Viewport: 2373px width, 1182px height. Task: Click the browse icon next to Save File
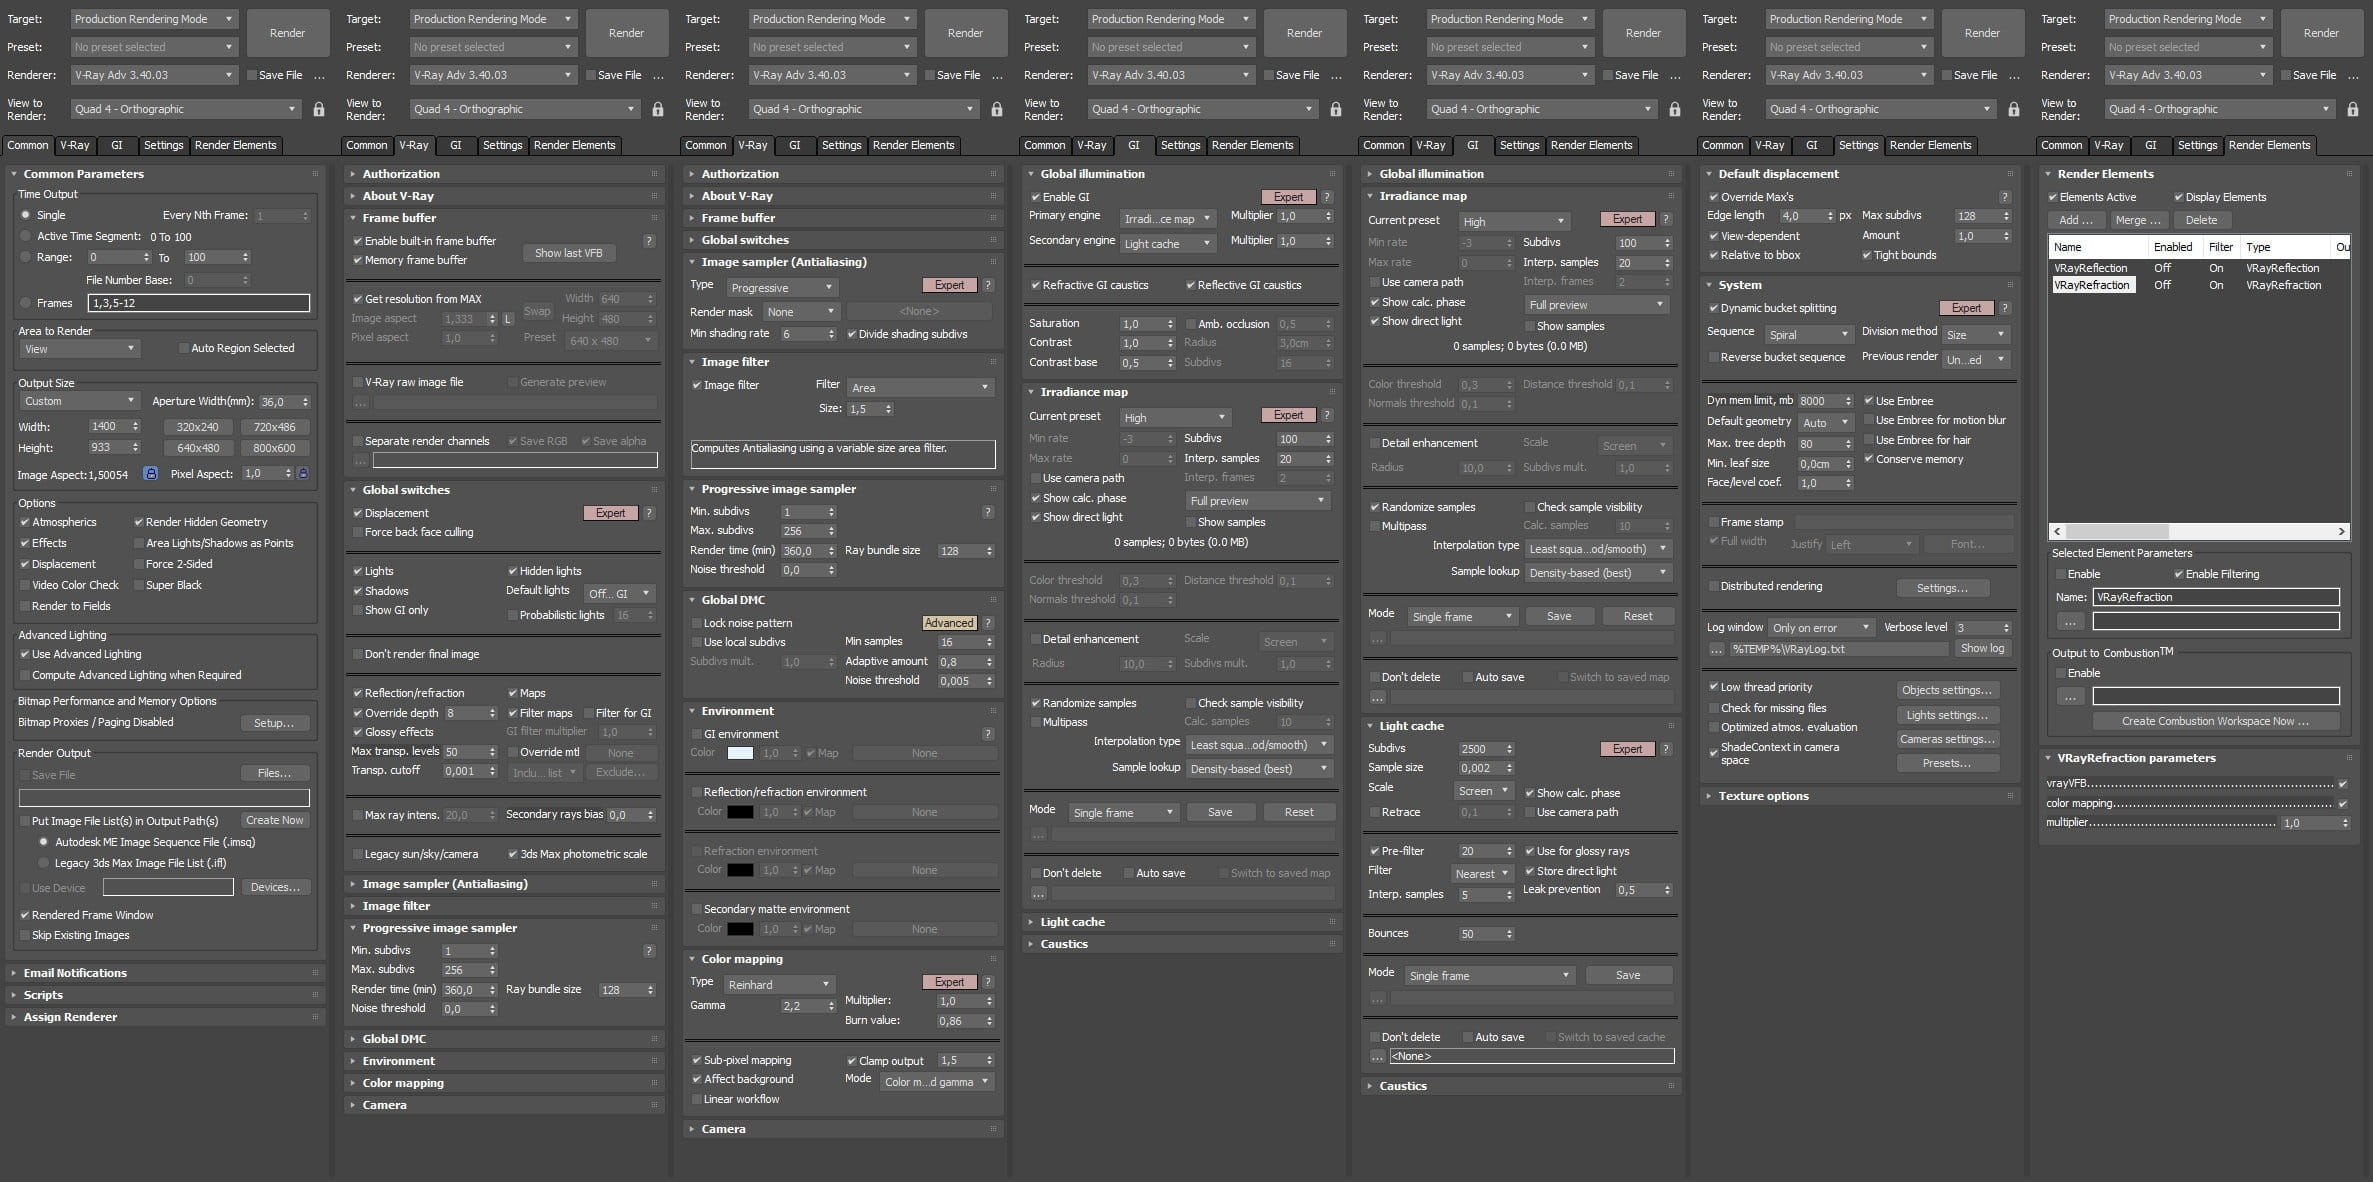coord(318,74)
